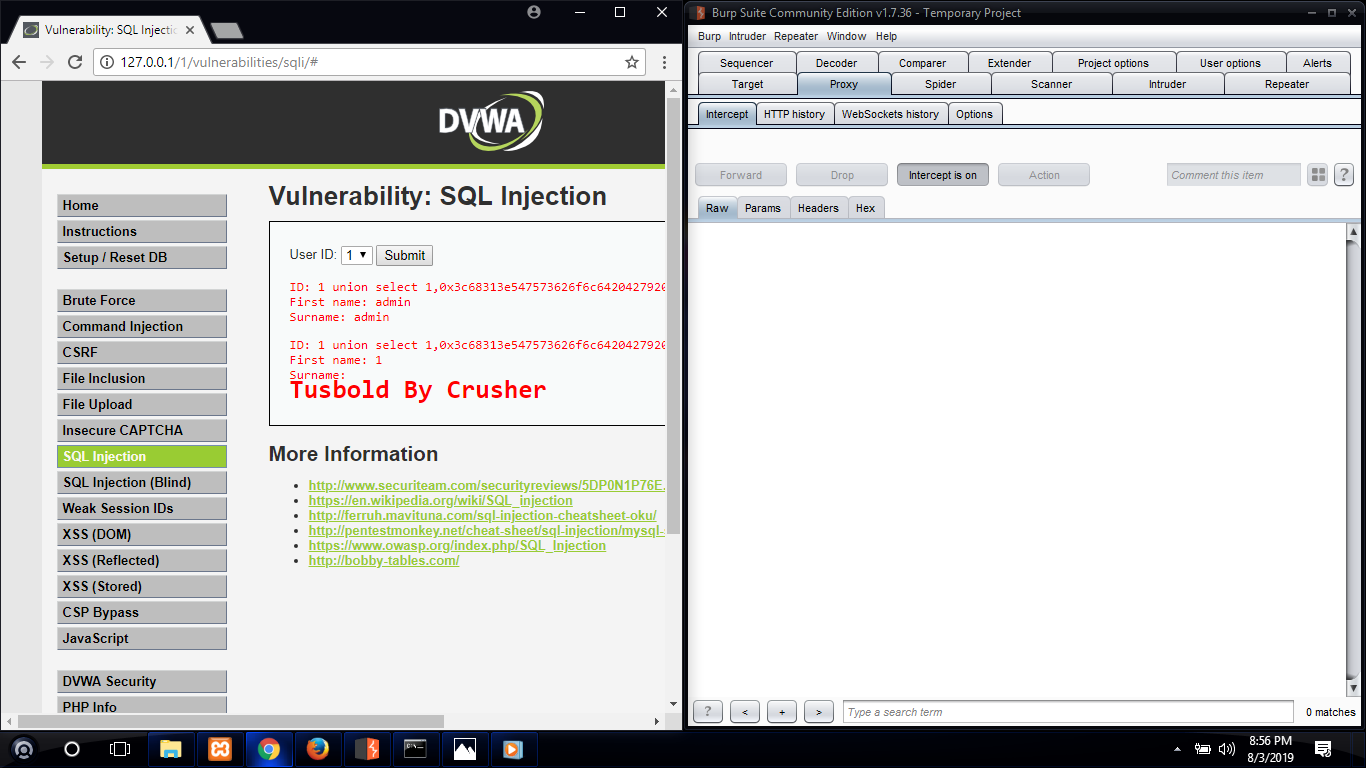Viewport: 1366px width, 768px height.
Task: Switch to Chrome on the taskbar
Action: point(269,748)
